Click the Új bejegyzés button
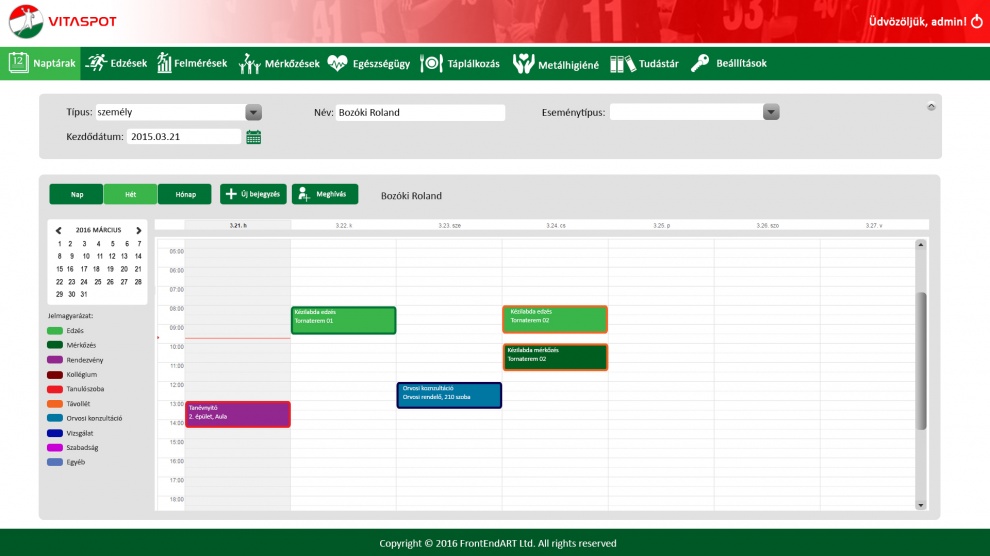 (254, 194)
